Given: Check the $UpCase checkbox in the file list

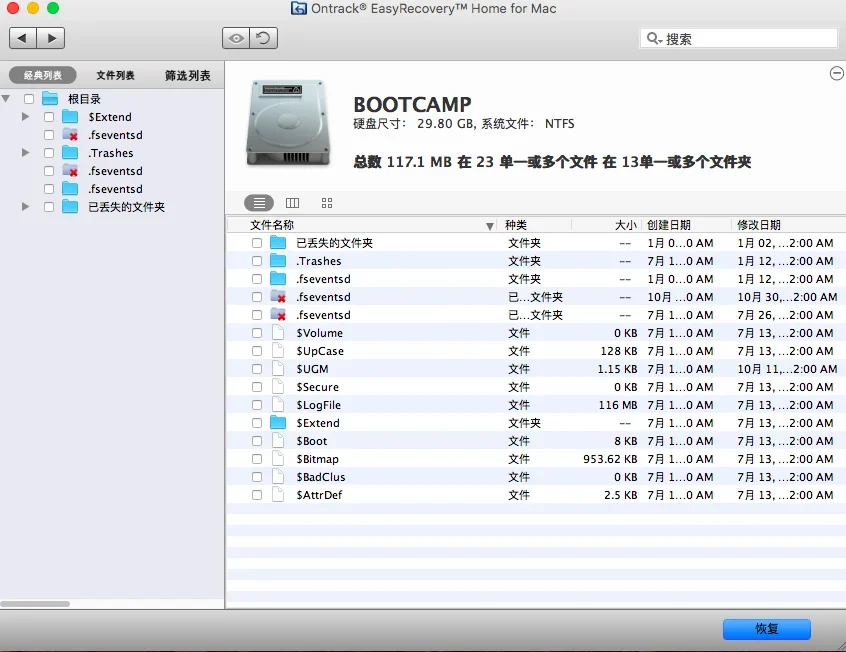Looking at the screenshot, I should [x=257, y=351].
